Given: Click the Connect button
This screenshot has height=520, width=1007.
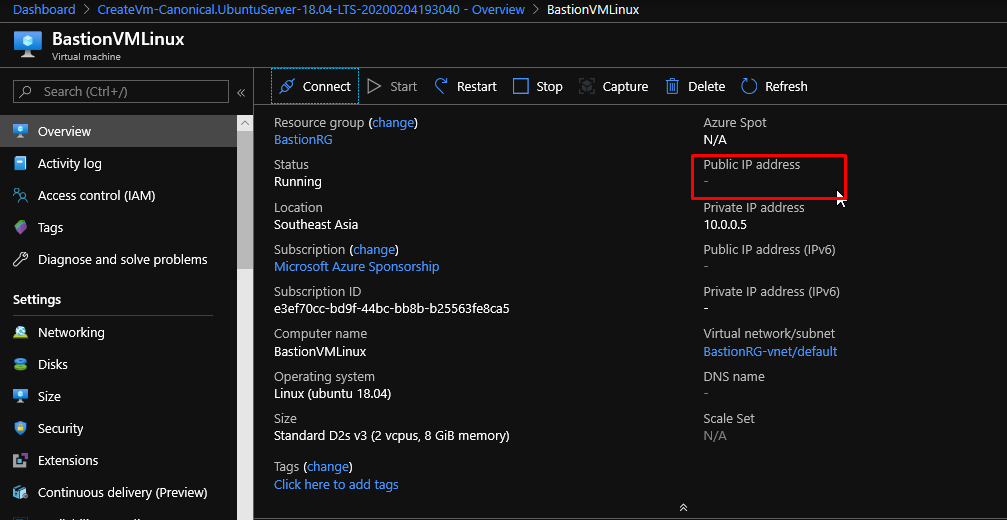Looking at the screenshot, I should [x=315, y=86].
